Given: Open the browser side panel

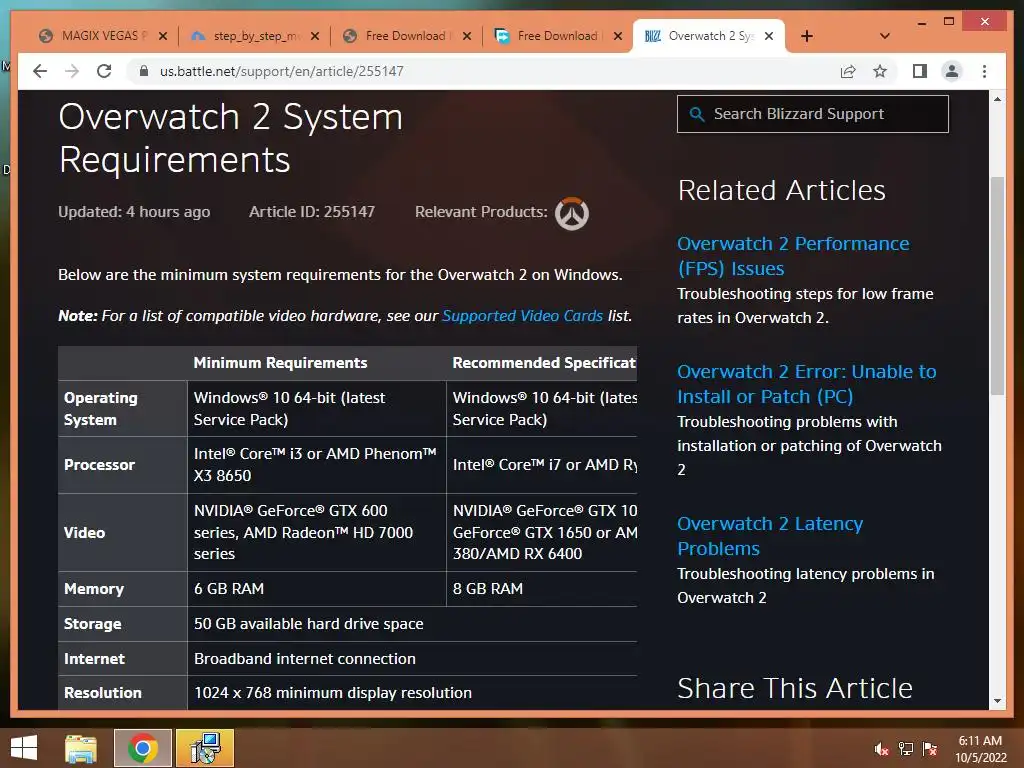Looking at the screenshot, I should (x=920, y=71).
